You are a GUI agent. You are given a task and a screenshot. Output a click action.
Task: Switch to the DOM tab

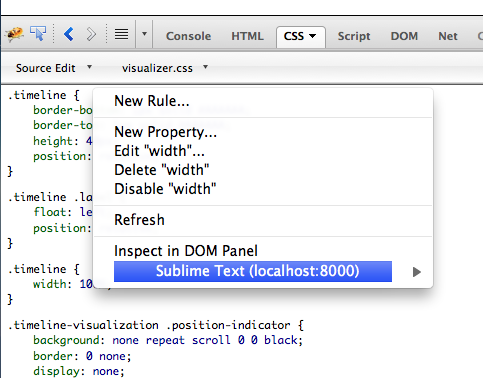404,36
